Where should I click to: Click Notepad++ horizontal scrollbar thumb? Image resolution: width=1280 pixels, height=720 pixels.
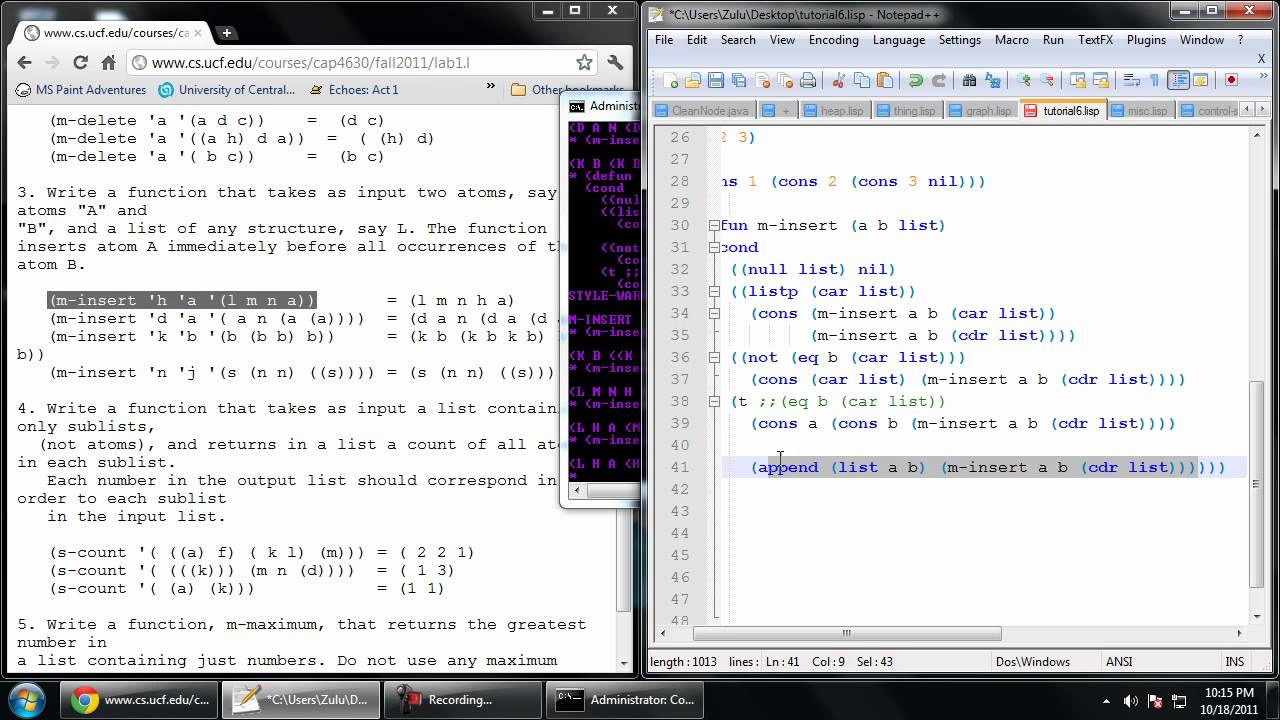click(x=847, y=633)
